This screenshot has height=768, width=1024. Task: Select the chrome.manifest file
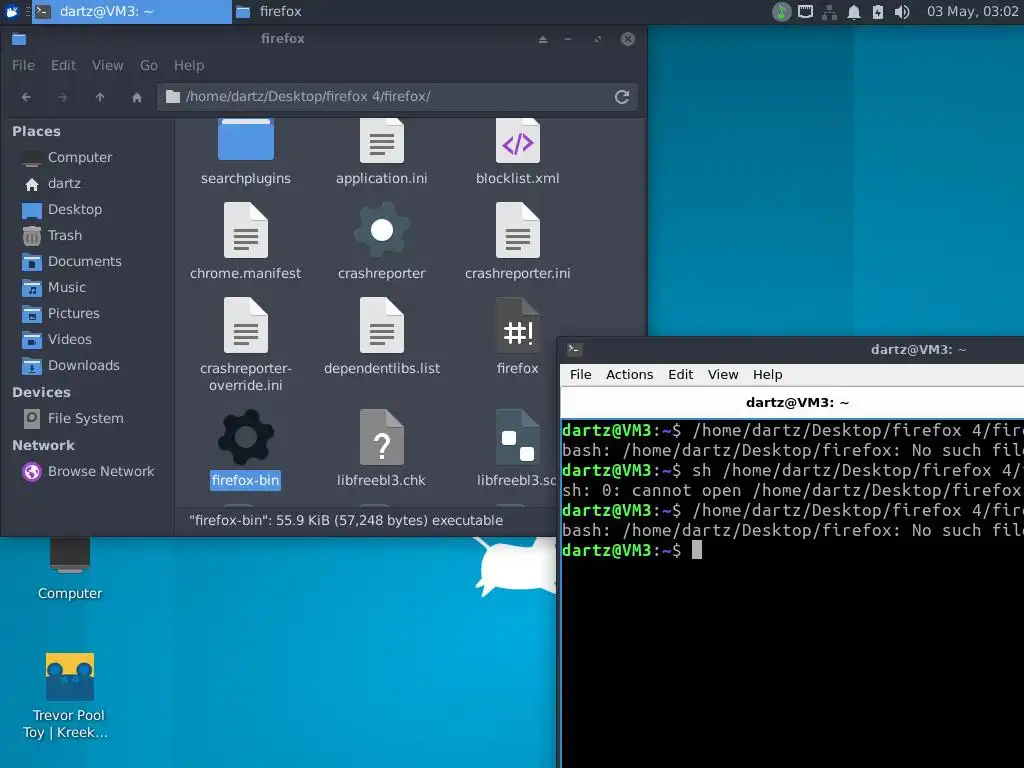click(x=246, y=242)
